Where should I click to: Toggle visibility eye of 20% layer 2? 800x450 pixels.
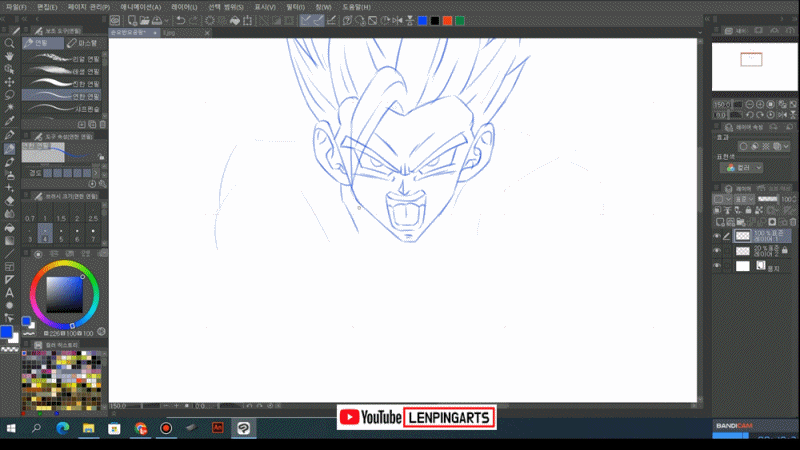coord(717,251)
